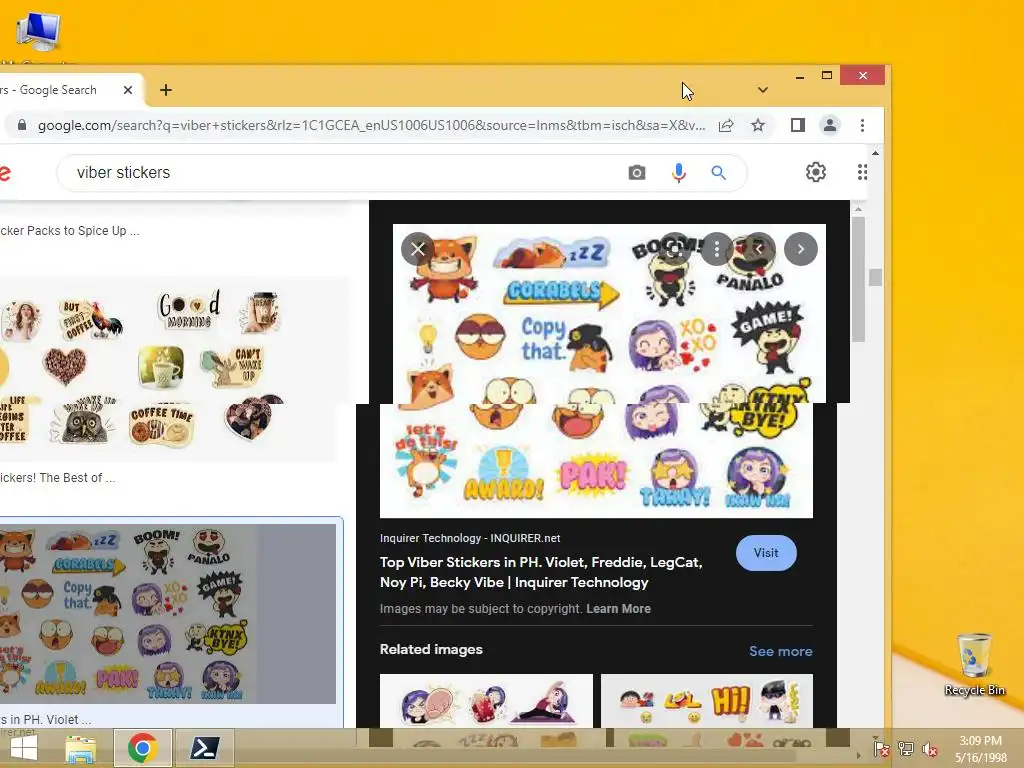
Task: Open the clock showing 3:09 PM
Action: pos(980,749)
